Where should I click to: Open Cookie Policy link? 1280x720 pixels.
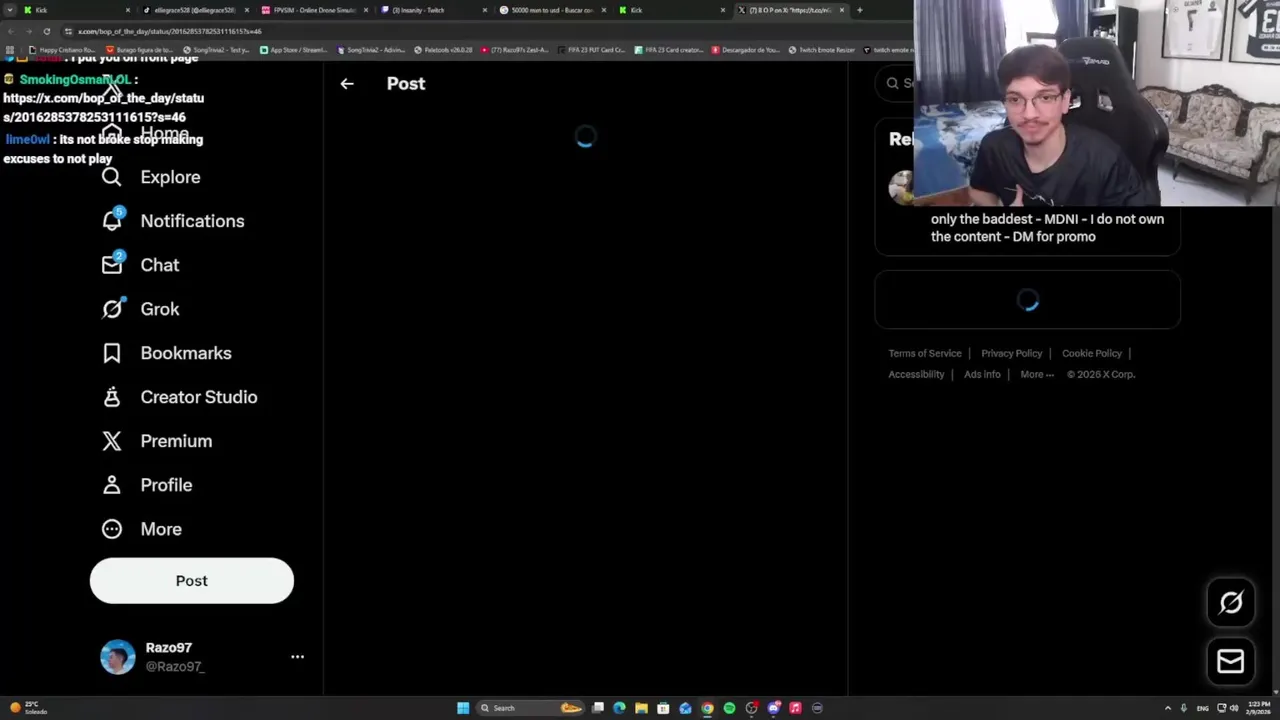point(1092,353)
